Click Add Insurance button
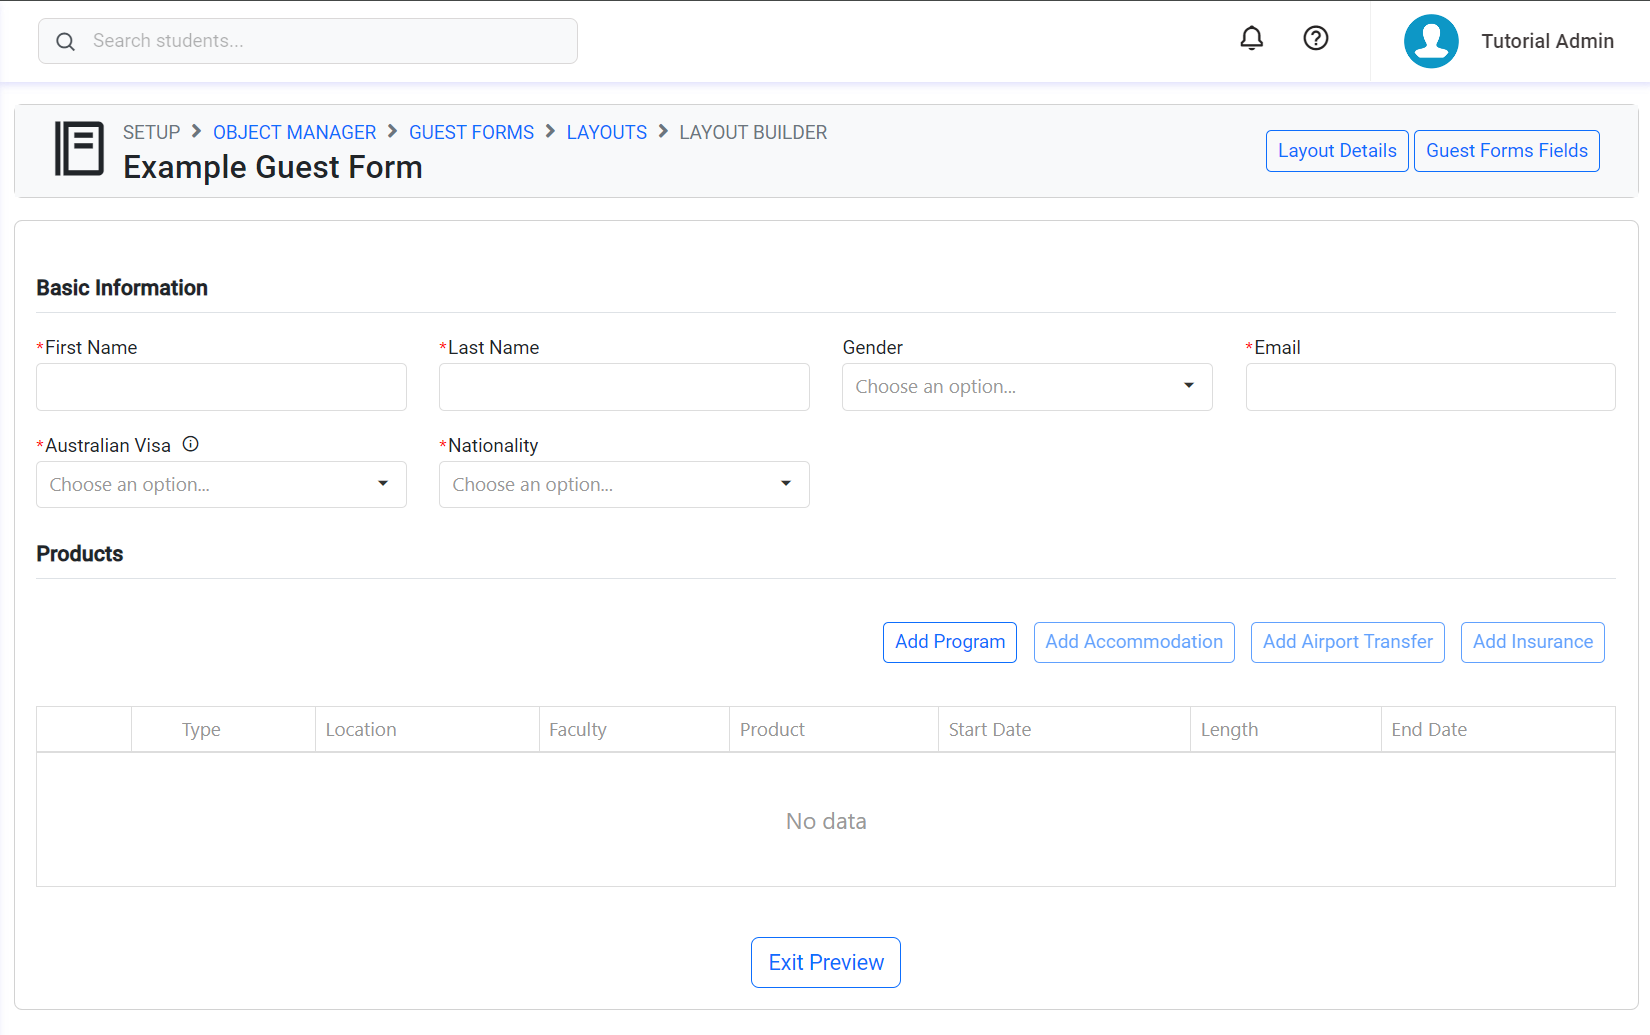 coord(1532,642)
